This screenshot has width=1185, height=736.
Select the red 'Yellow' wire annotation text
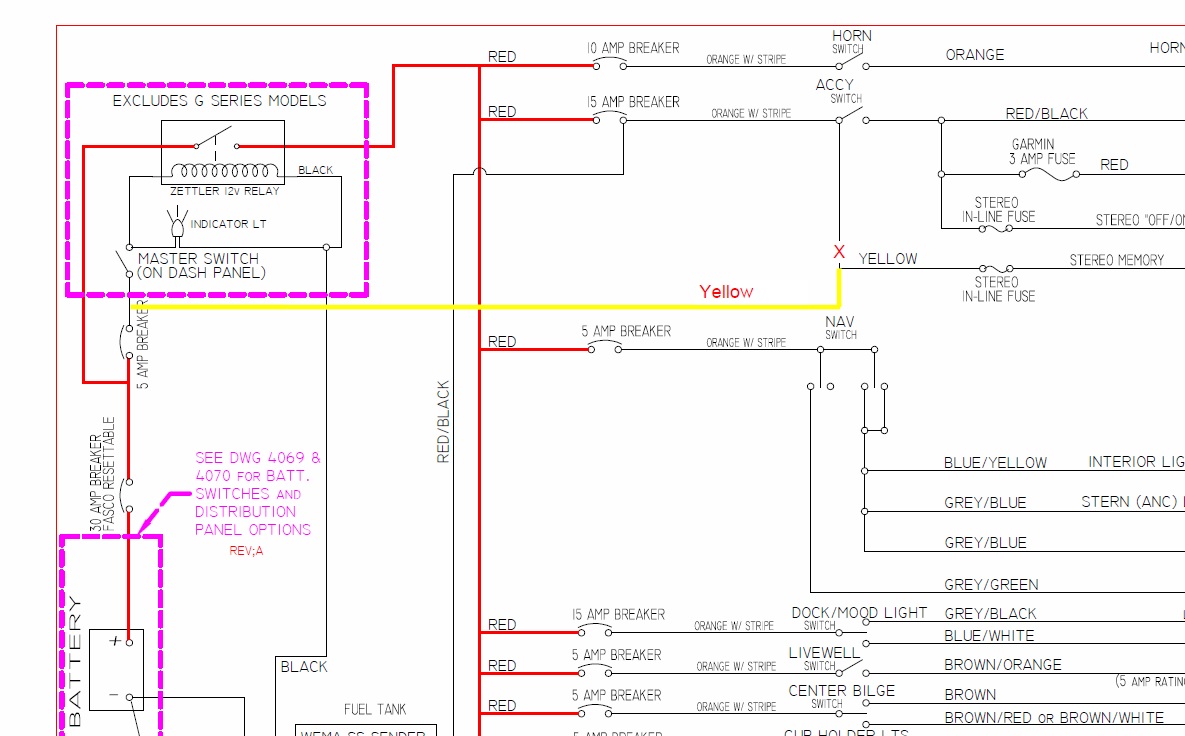pyautogui.click(x=726, y=292)
